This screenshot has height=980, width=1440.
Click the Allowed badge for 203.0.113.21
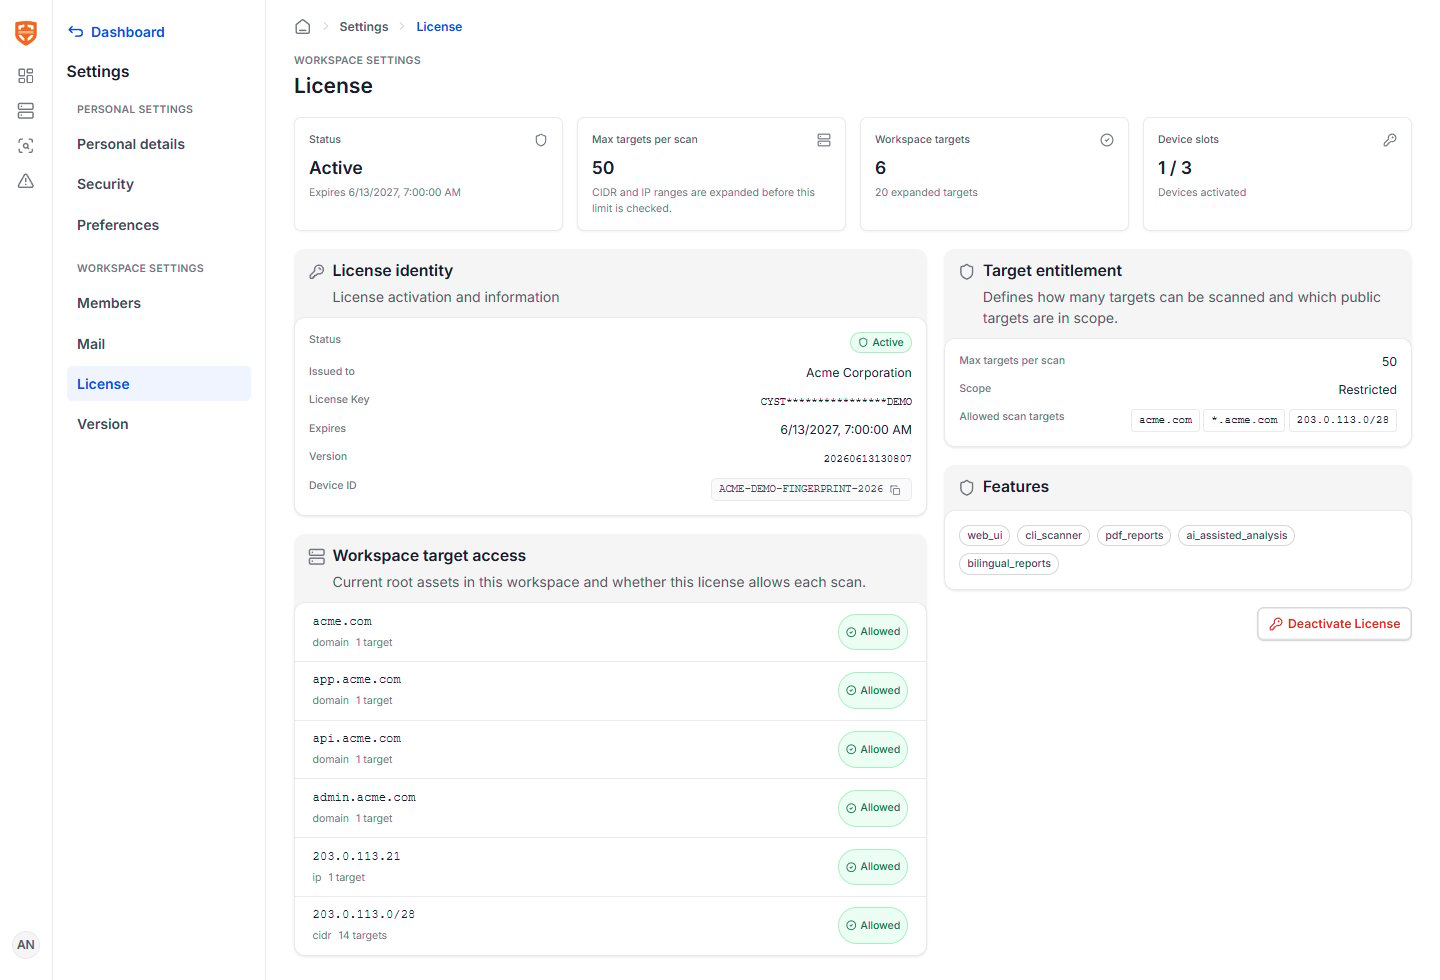[873, 867]
